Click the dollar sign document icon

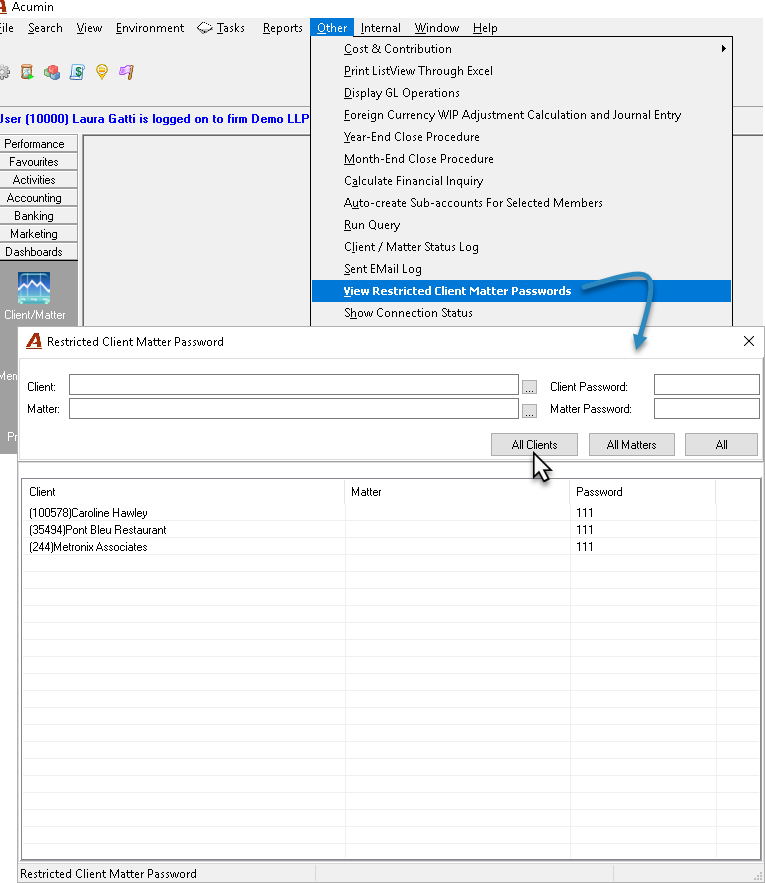77,72
